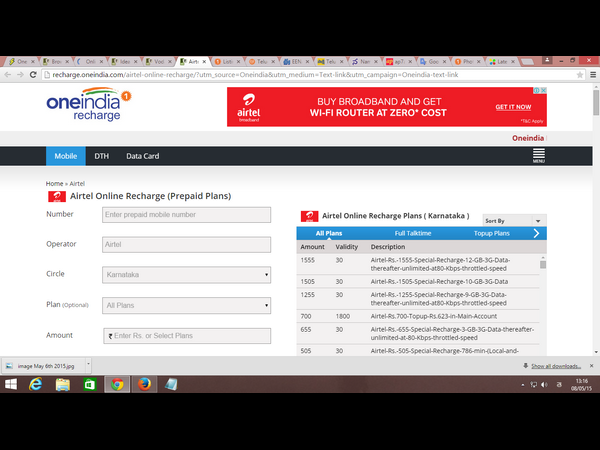600x450 pixels.
Task: Click the prepaid mobile number field
Action: 186,214
